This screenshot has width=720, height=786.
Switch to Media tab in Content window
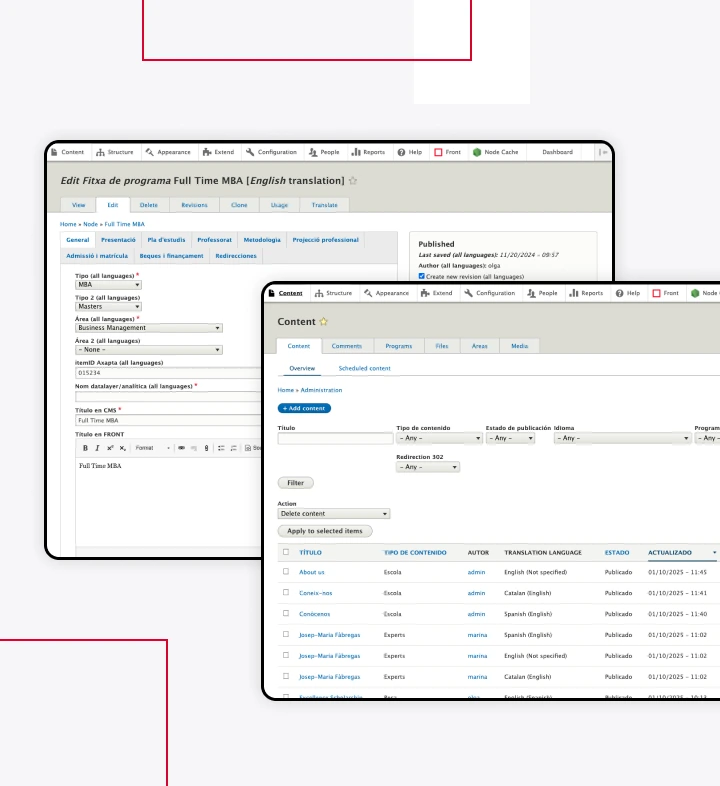point(519,346)
